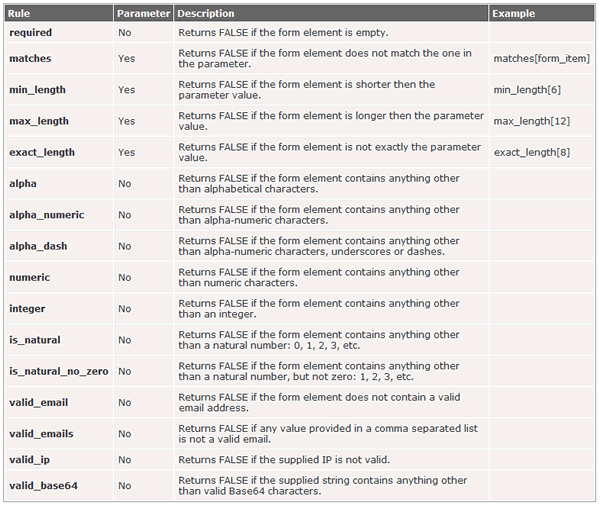Screen dimensions: 600x506
Task: Click the min_length[6] example text
Action: (527, 90)
